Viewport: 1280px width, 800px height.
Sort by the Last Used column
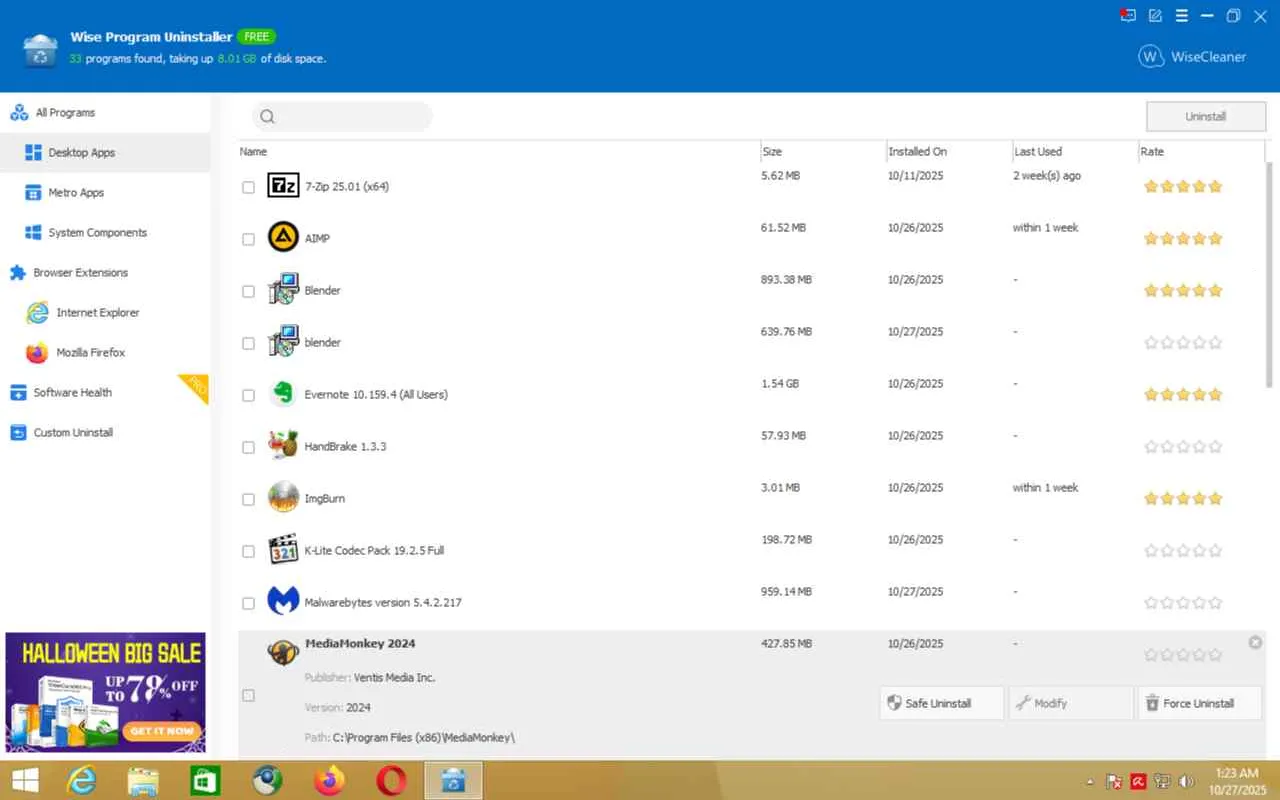1075,152
